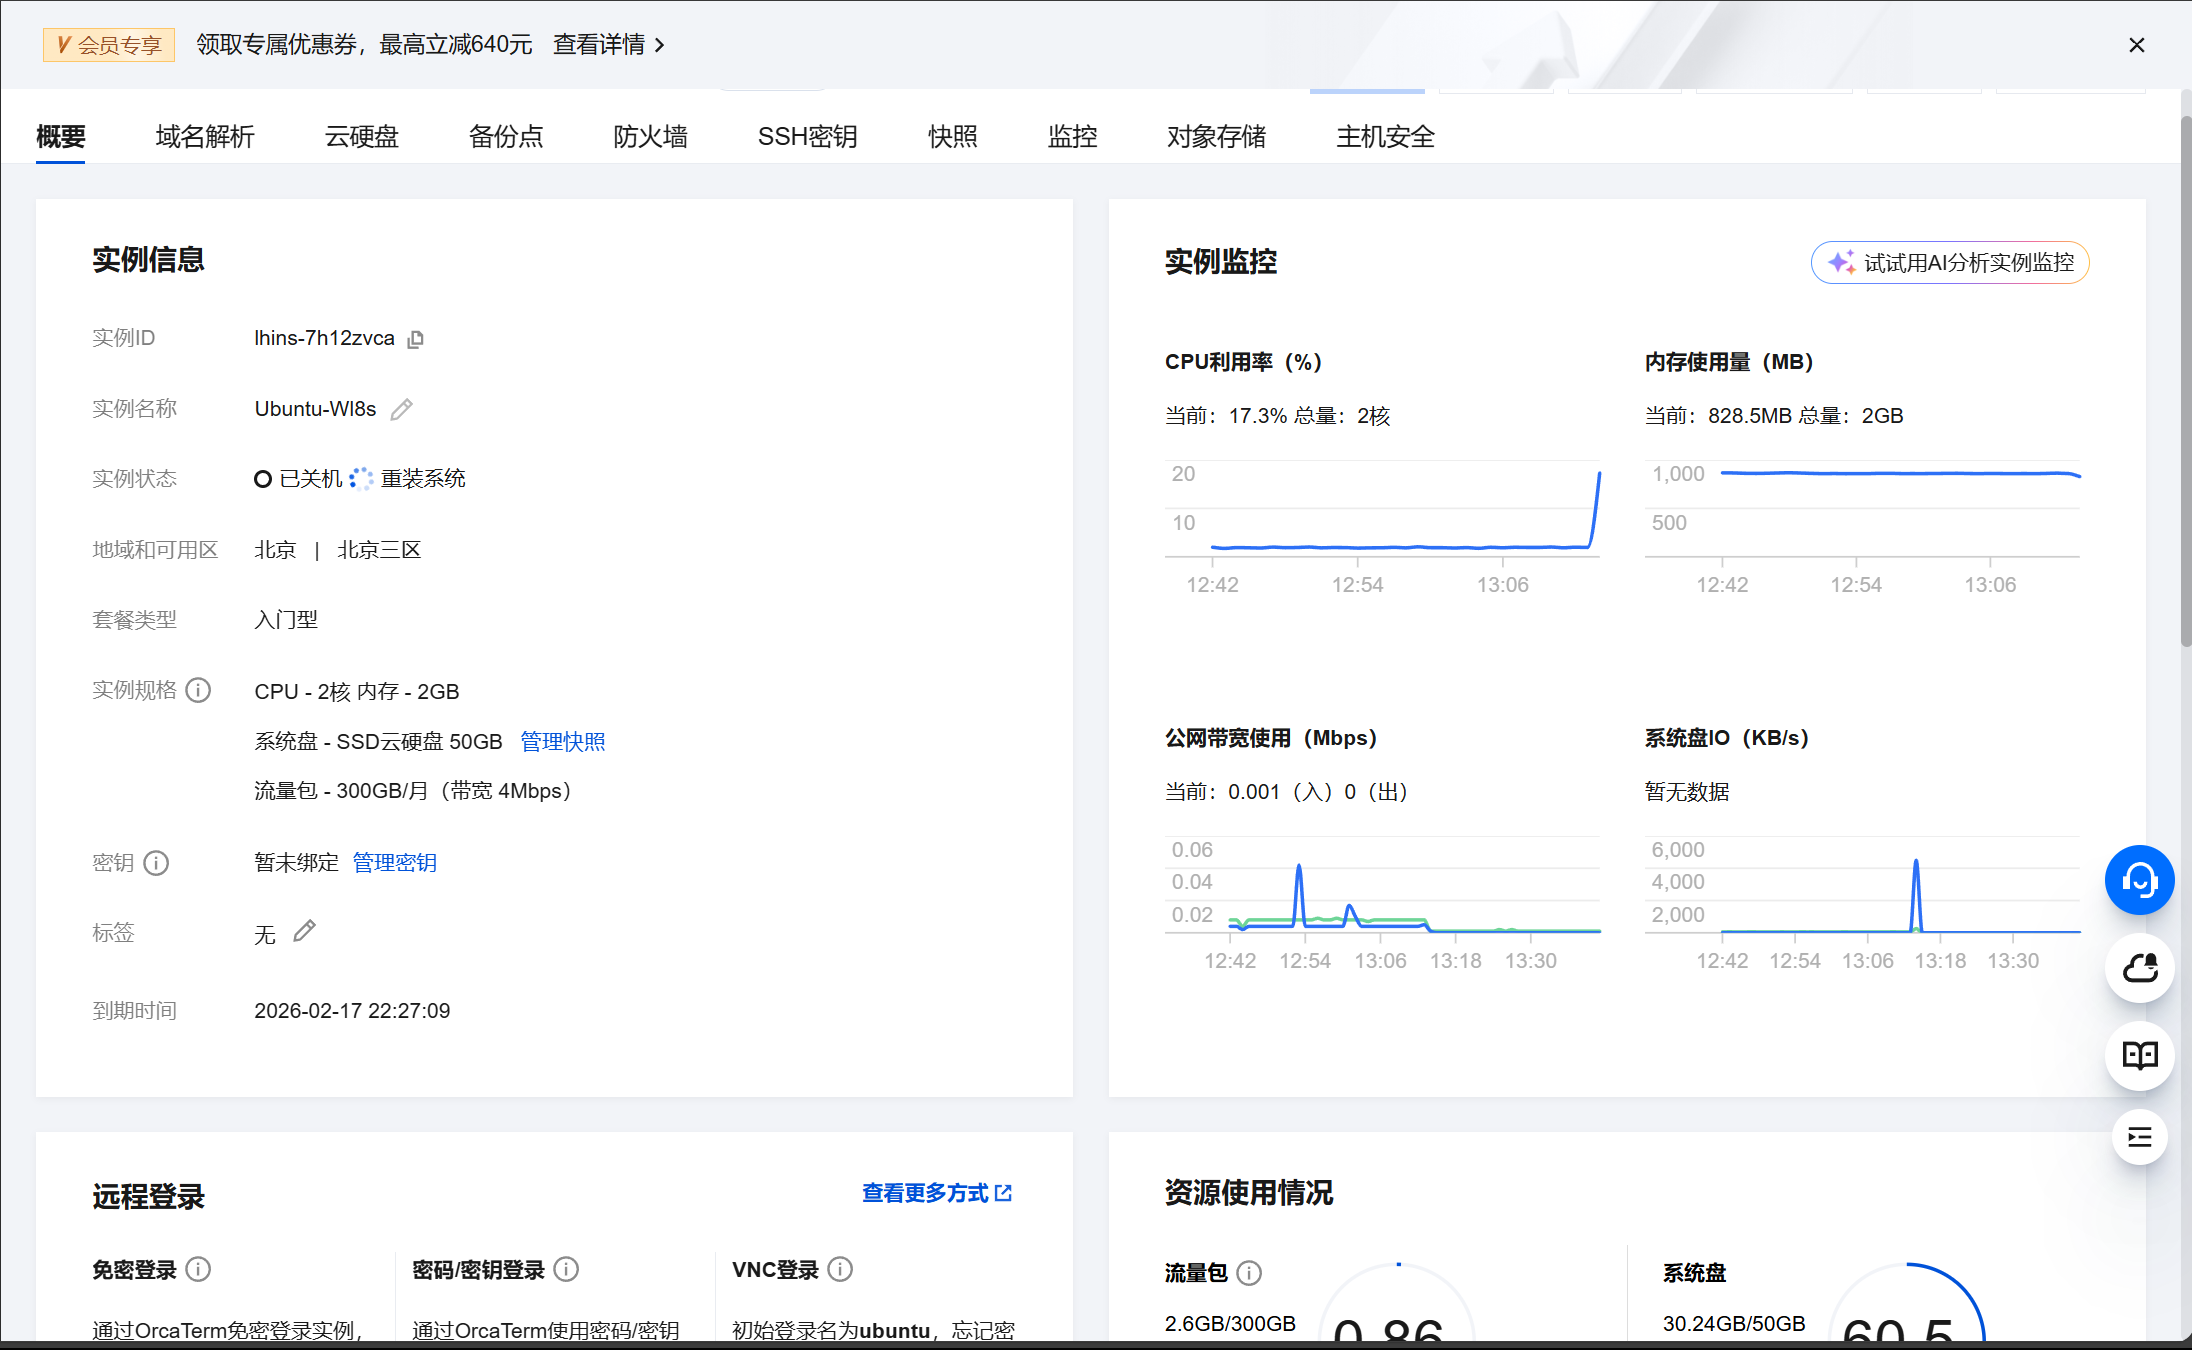Open the 监控 tab
Image resolution: width=2192 pixels, height=1350 pixels.
tap(1072, 136)
